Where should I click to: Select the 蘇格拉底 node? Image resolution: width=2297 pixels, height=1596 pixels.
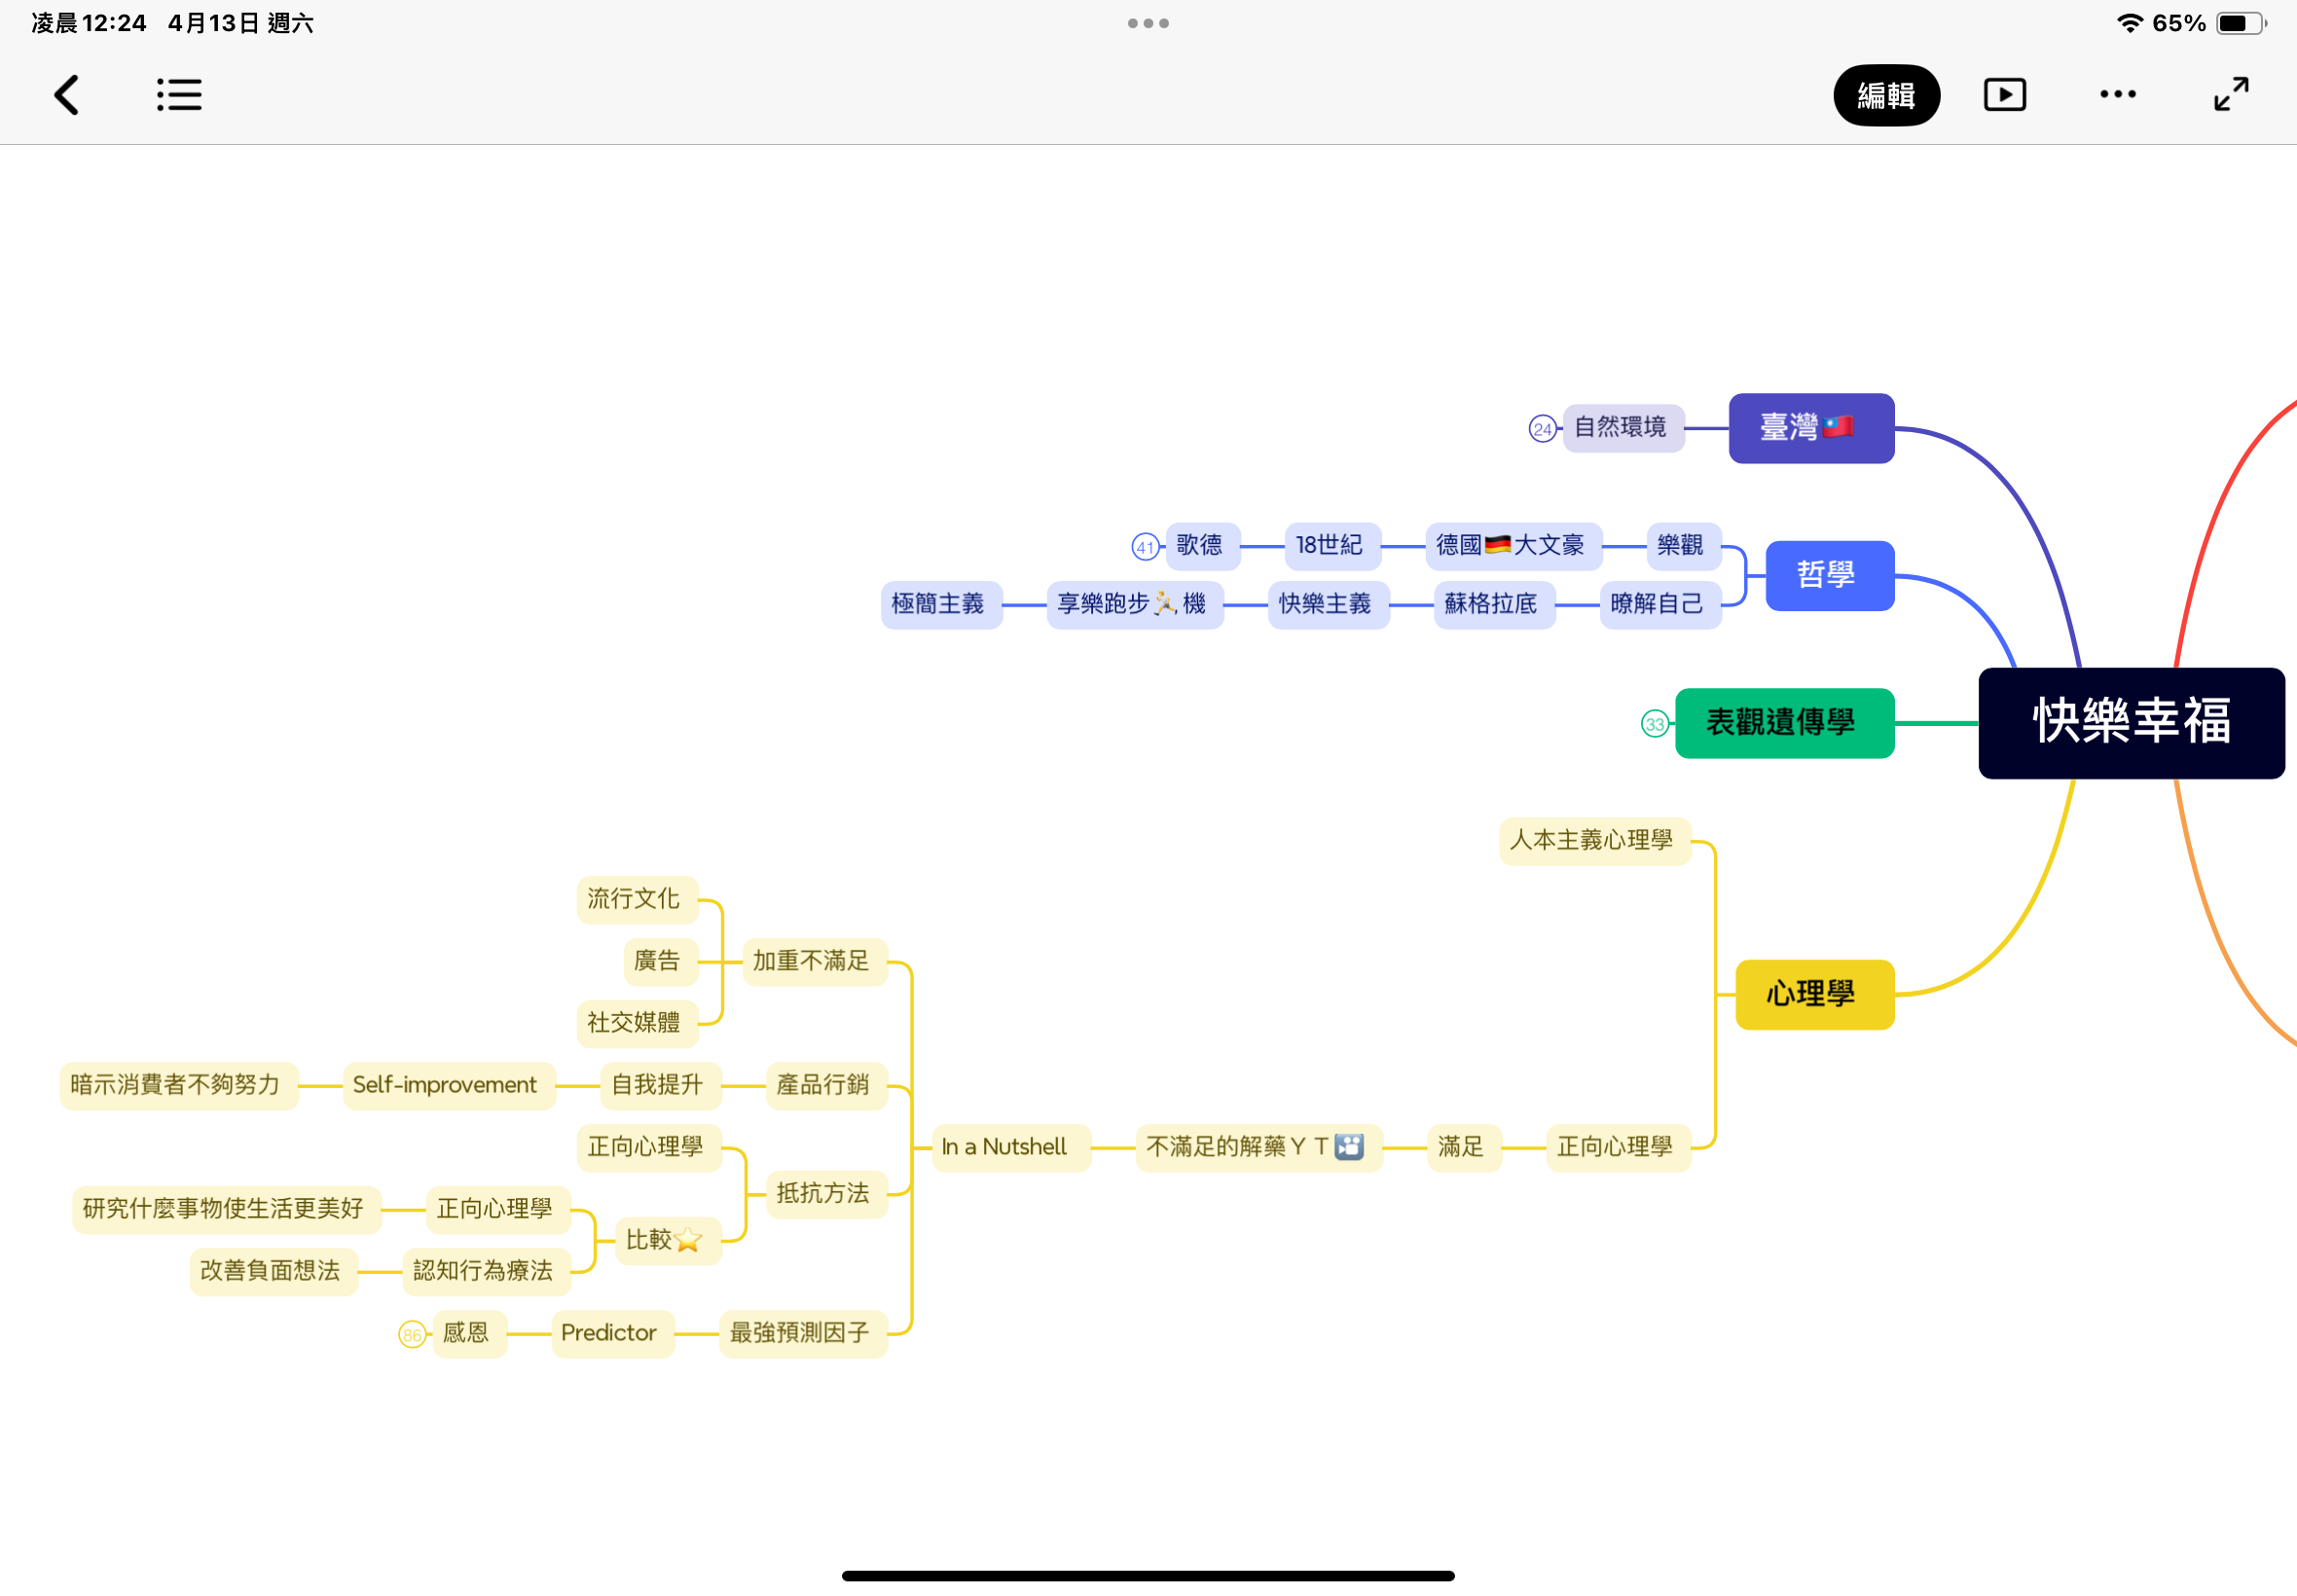[x=1494, y=604]
